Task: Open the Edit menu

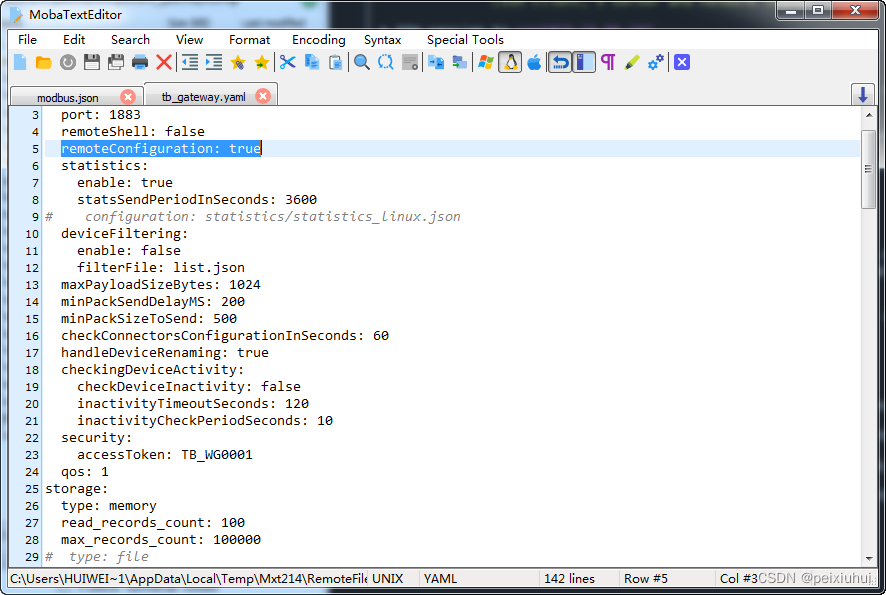Action: pos(74,40)
